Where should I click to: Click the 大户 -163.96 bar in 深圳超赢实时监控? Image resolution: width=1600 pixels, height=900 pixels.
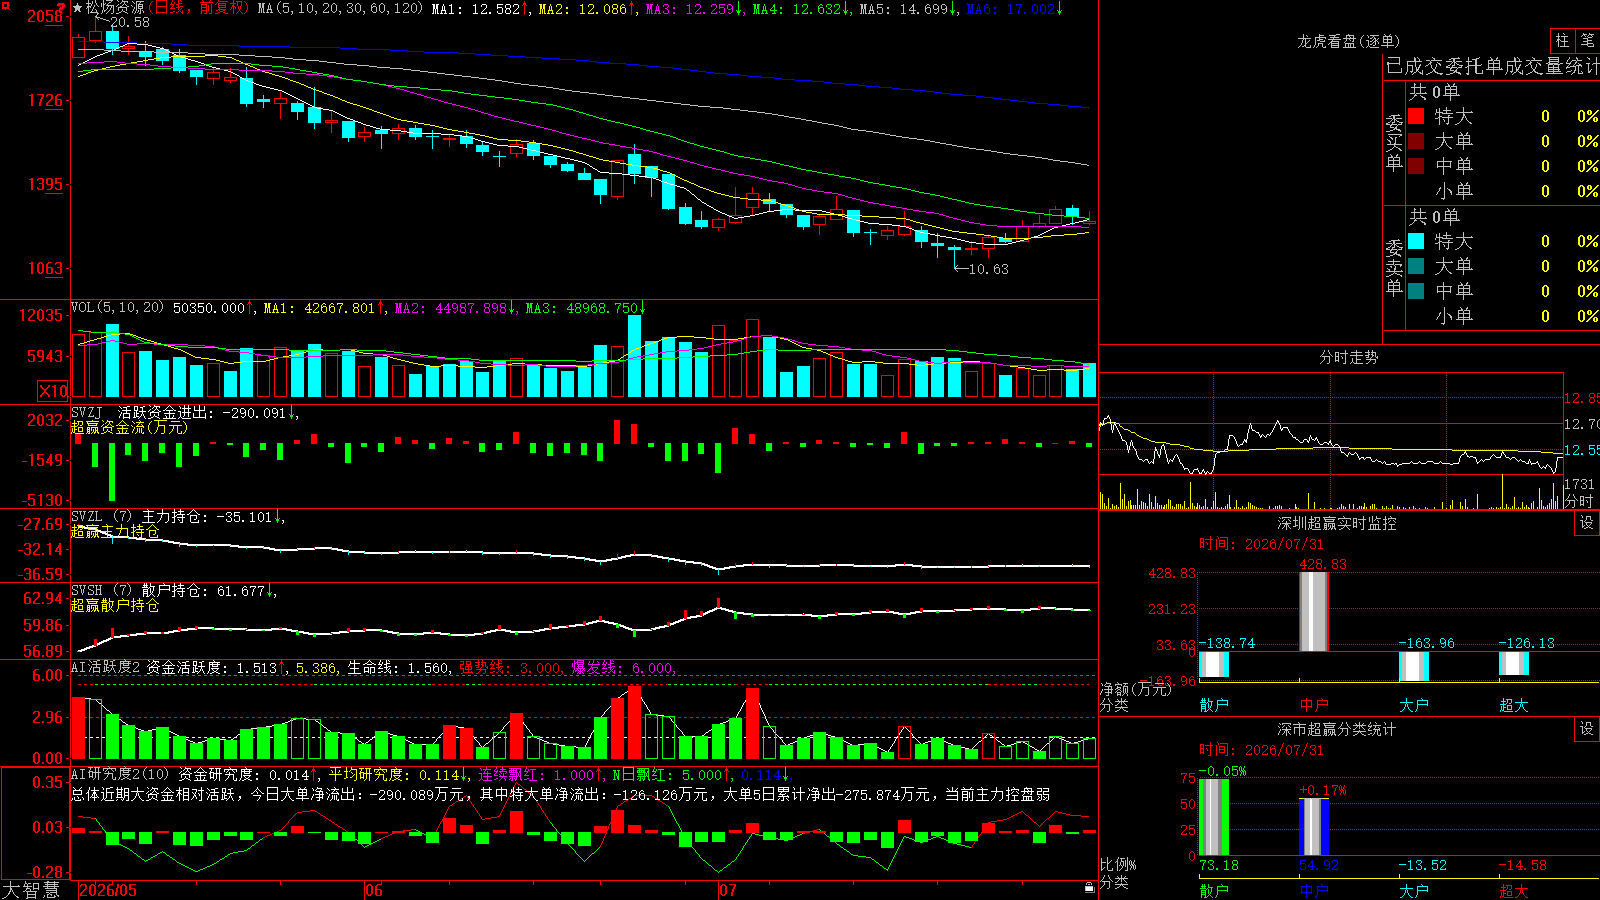pos(1414,665)
